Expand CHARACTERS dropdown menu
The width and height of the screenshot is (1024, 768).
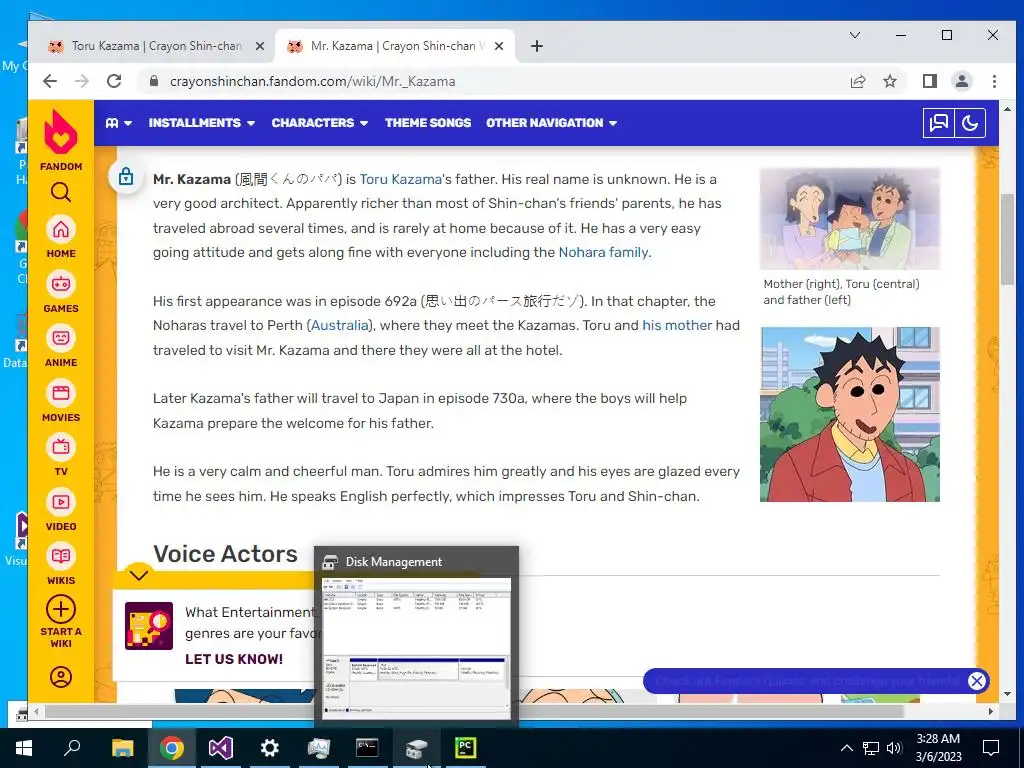click(319, 123)
